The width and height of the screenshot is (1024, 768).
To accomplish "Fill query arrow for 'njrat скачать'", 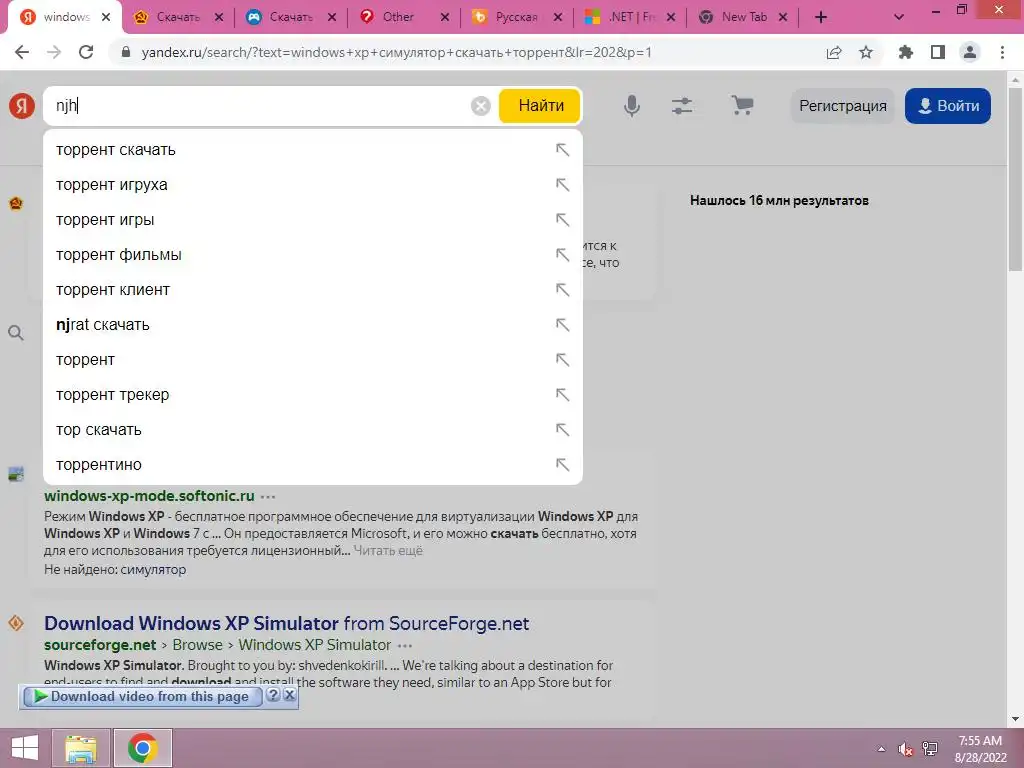I will point(562,325).
